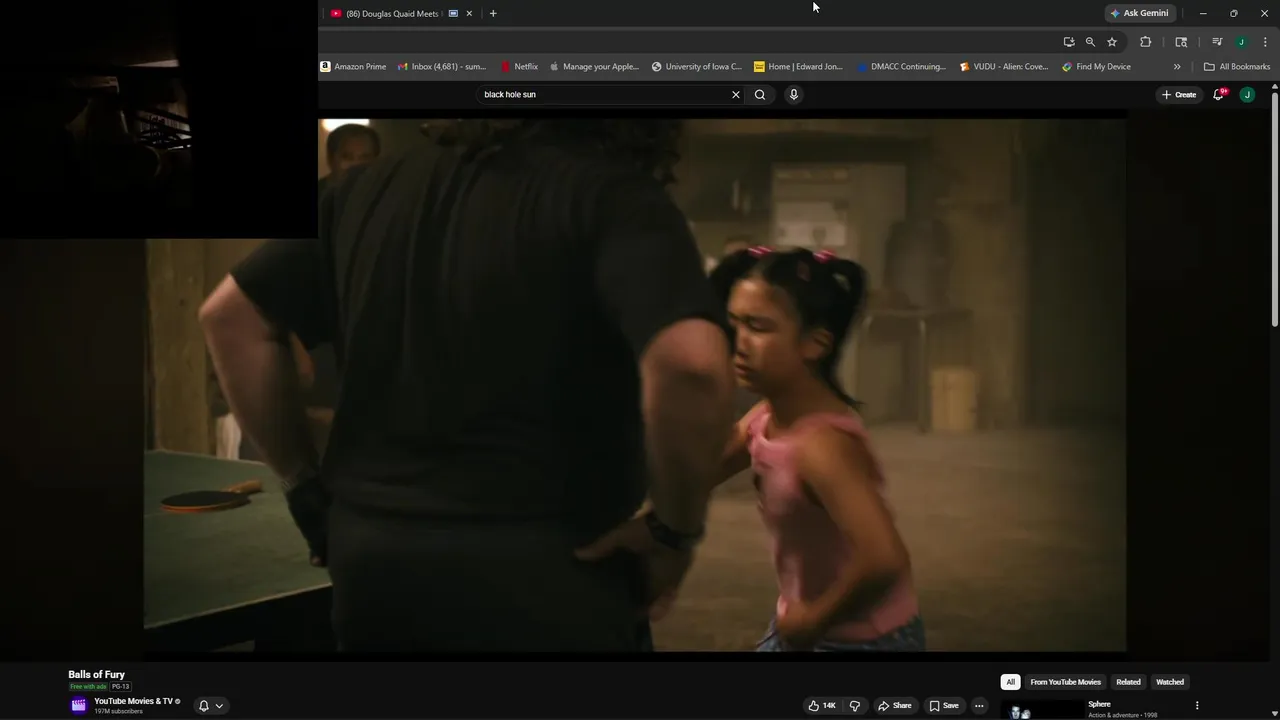Clear the 'black hole sun' search text
Screen dimensions: 1280x720
point(736,94)
